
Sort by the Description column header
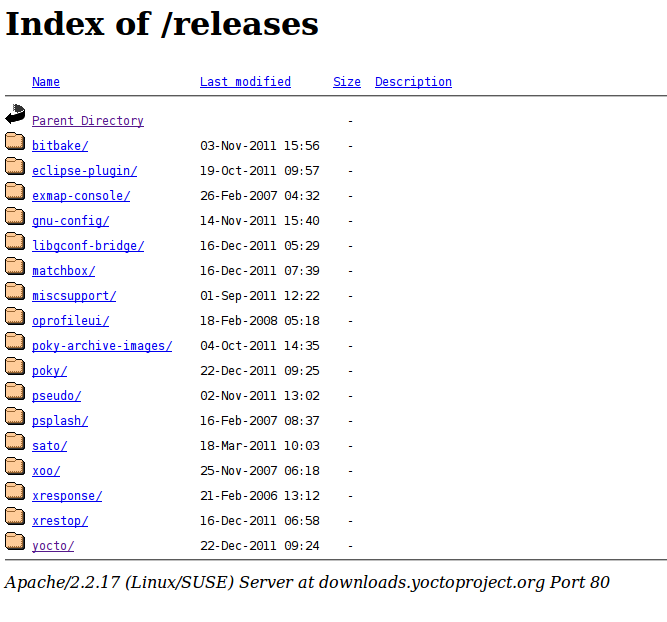click(413, 82)
